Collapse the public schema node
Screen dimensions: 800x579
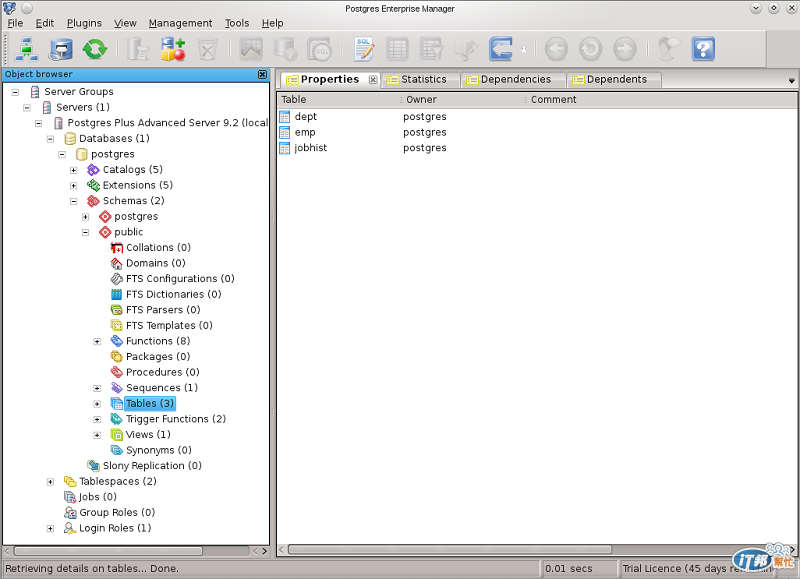[85, 233]
